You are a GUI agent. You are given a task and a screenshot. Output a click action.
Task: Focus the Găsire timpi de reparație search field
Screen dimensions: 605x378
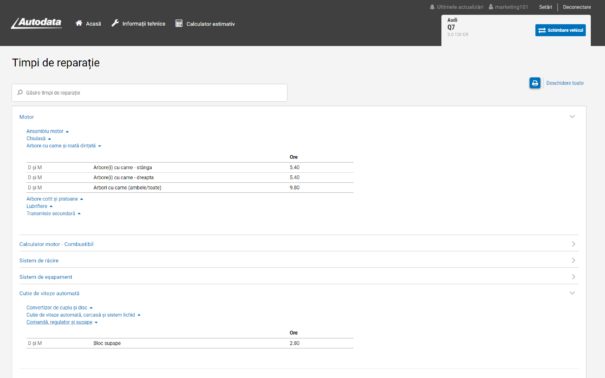click(x=149, y=93)
